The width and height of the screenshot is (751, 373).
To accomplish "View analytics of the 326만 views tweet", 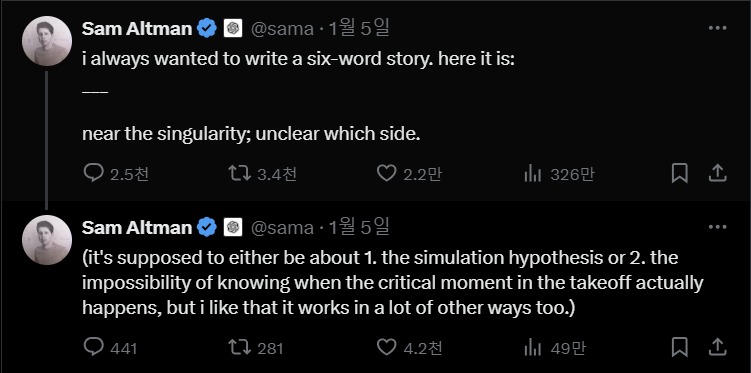I will 558,173.
